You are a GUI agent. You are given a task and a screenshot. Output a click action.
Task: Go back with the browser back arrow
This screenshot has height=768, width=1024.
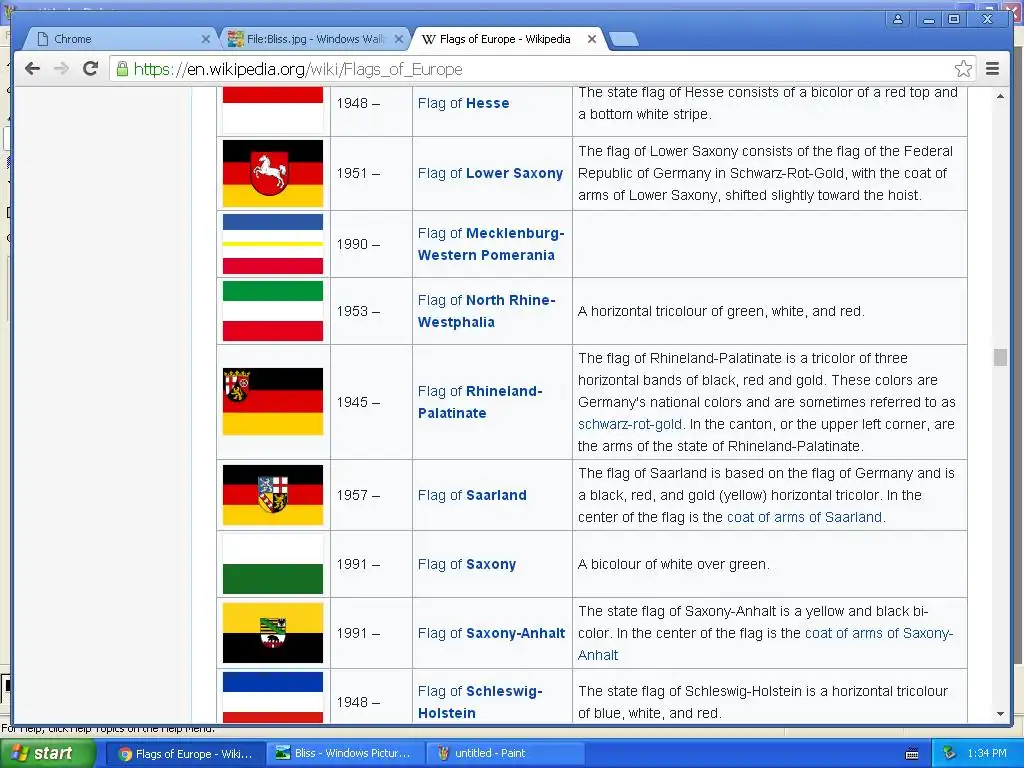click(x=32, y=69)
